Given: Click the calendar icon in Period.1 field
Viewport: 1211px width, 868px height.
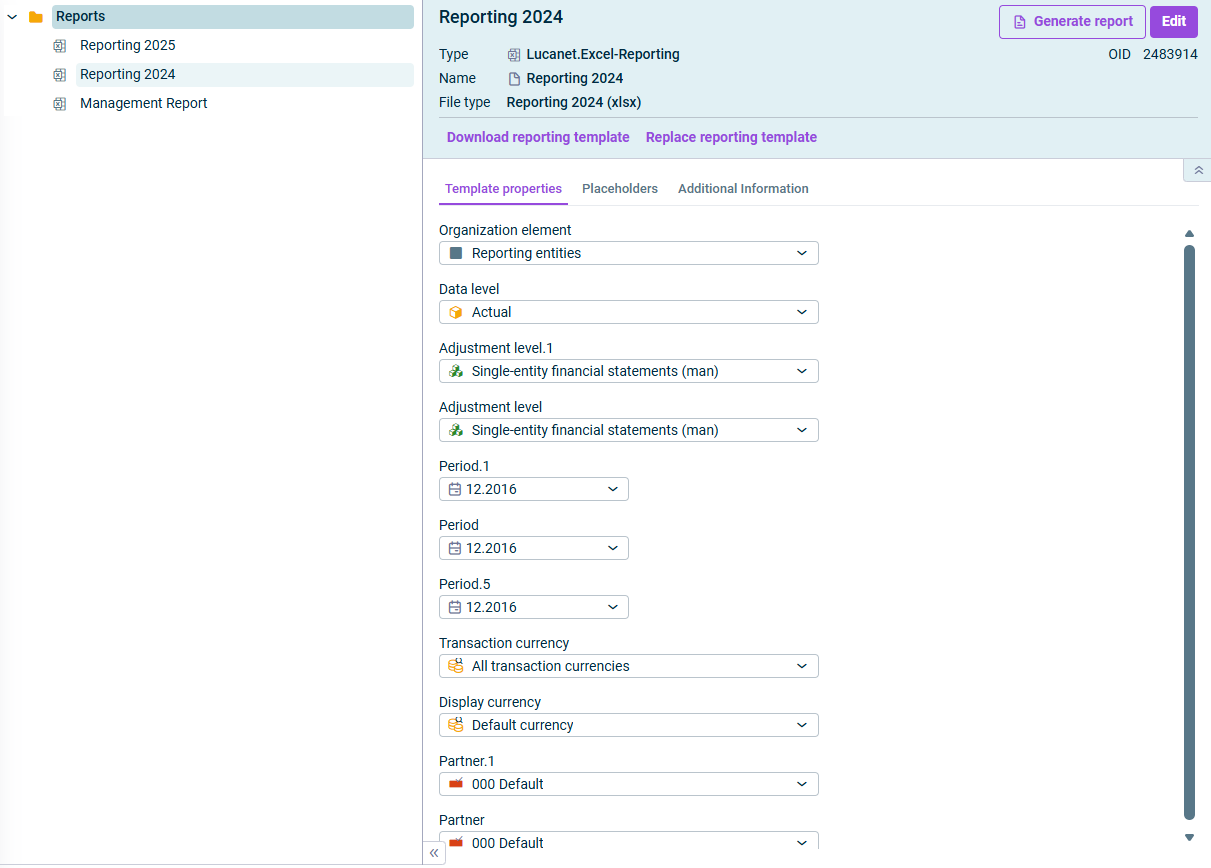Looking at the screenshot, I should pos(455,490).
